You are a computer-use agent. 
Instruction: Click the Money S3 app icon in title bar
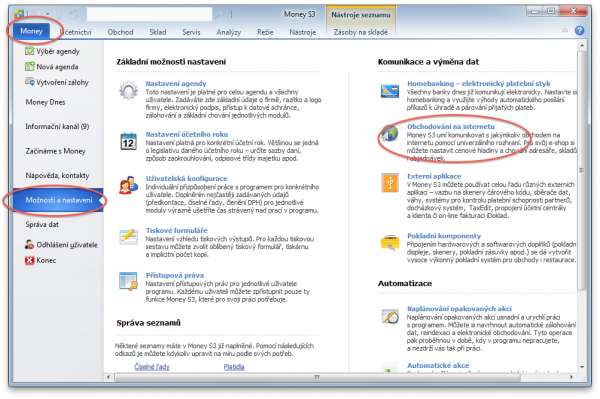19,15
